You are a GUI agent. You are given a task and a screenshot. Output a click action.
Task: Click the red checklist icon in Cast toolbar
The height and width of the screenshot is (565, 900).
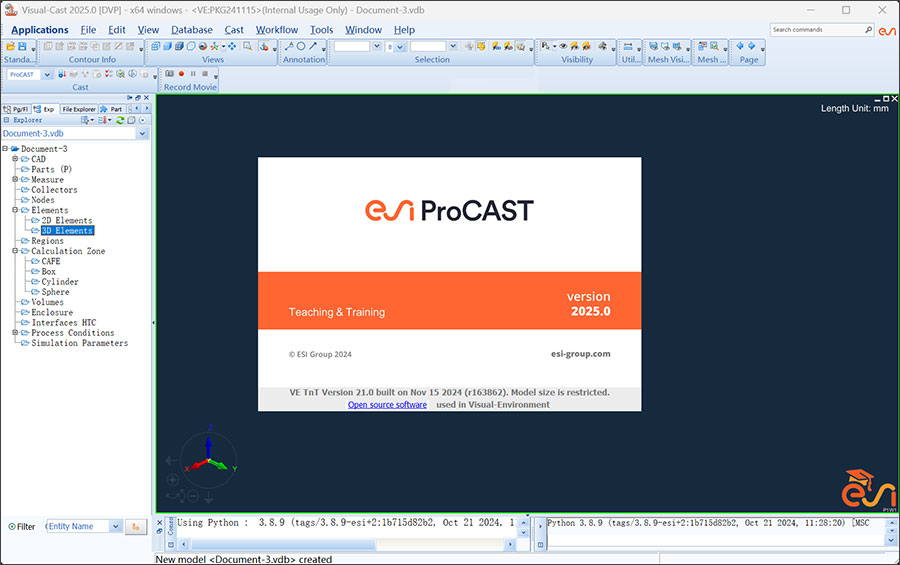pos(108,74)
